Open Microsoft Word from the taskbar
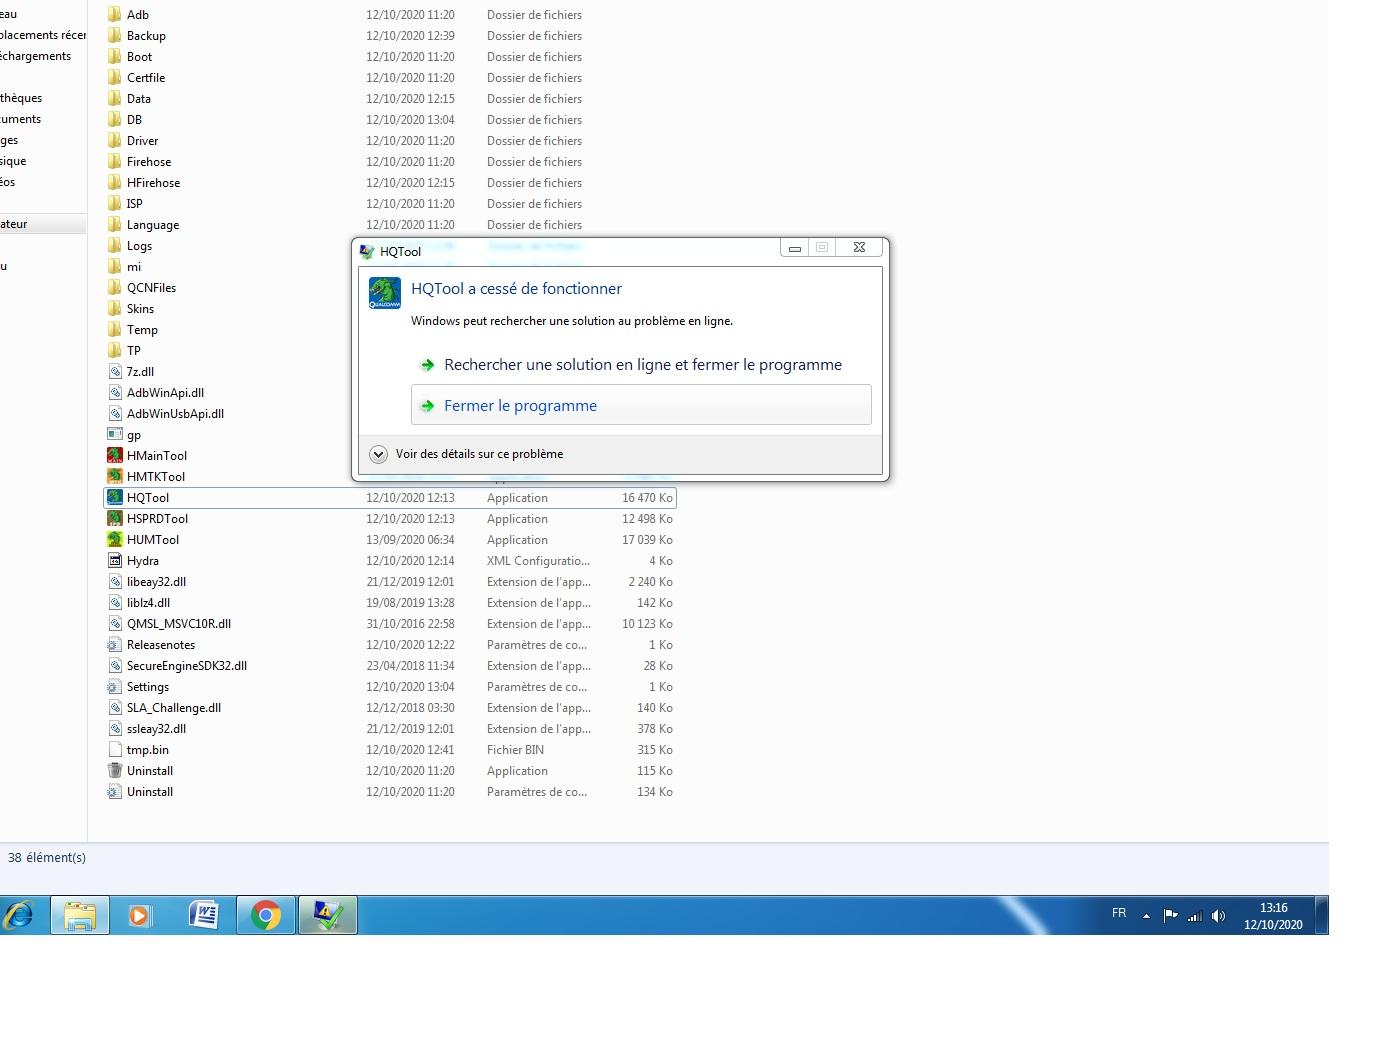 coord(204,915)
